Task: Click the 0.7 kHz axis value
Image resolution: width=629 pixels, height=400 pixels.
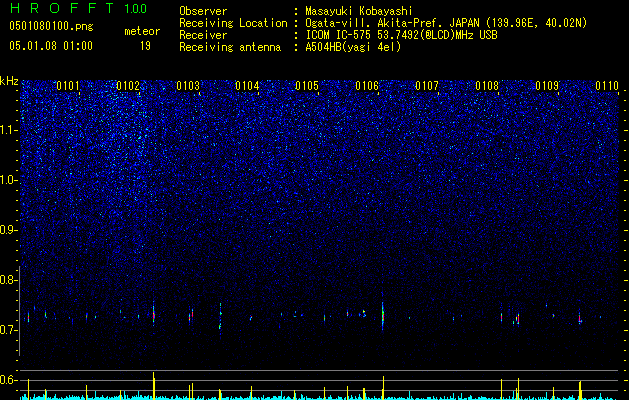Action: point(9,330)
